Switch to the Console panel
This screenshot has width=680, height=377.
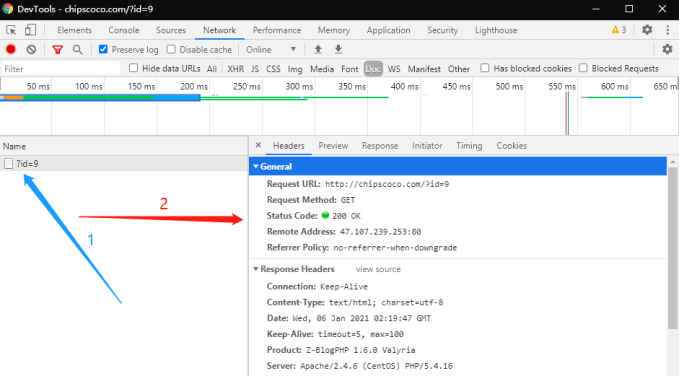click(124, 30)
